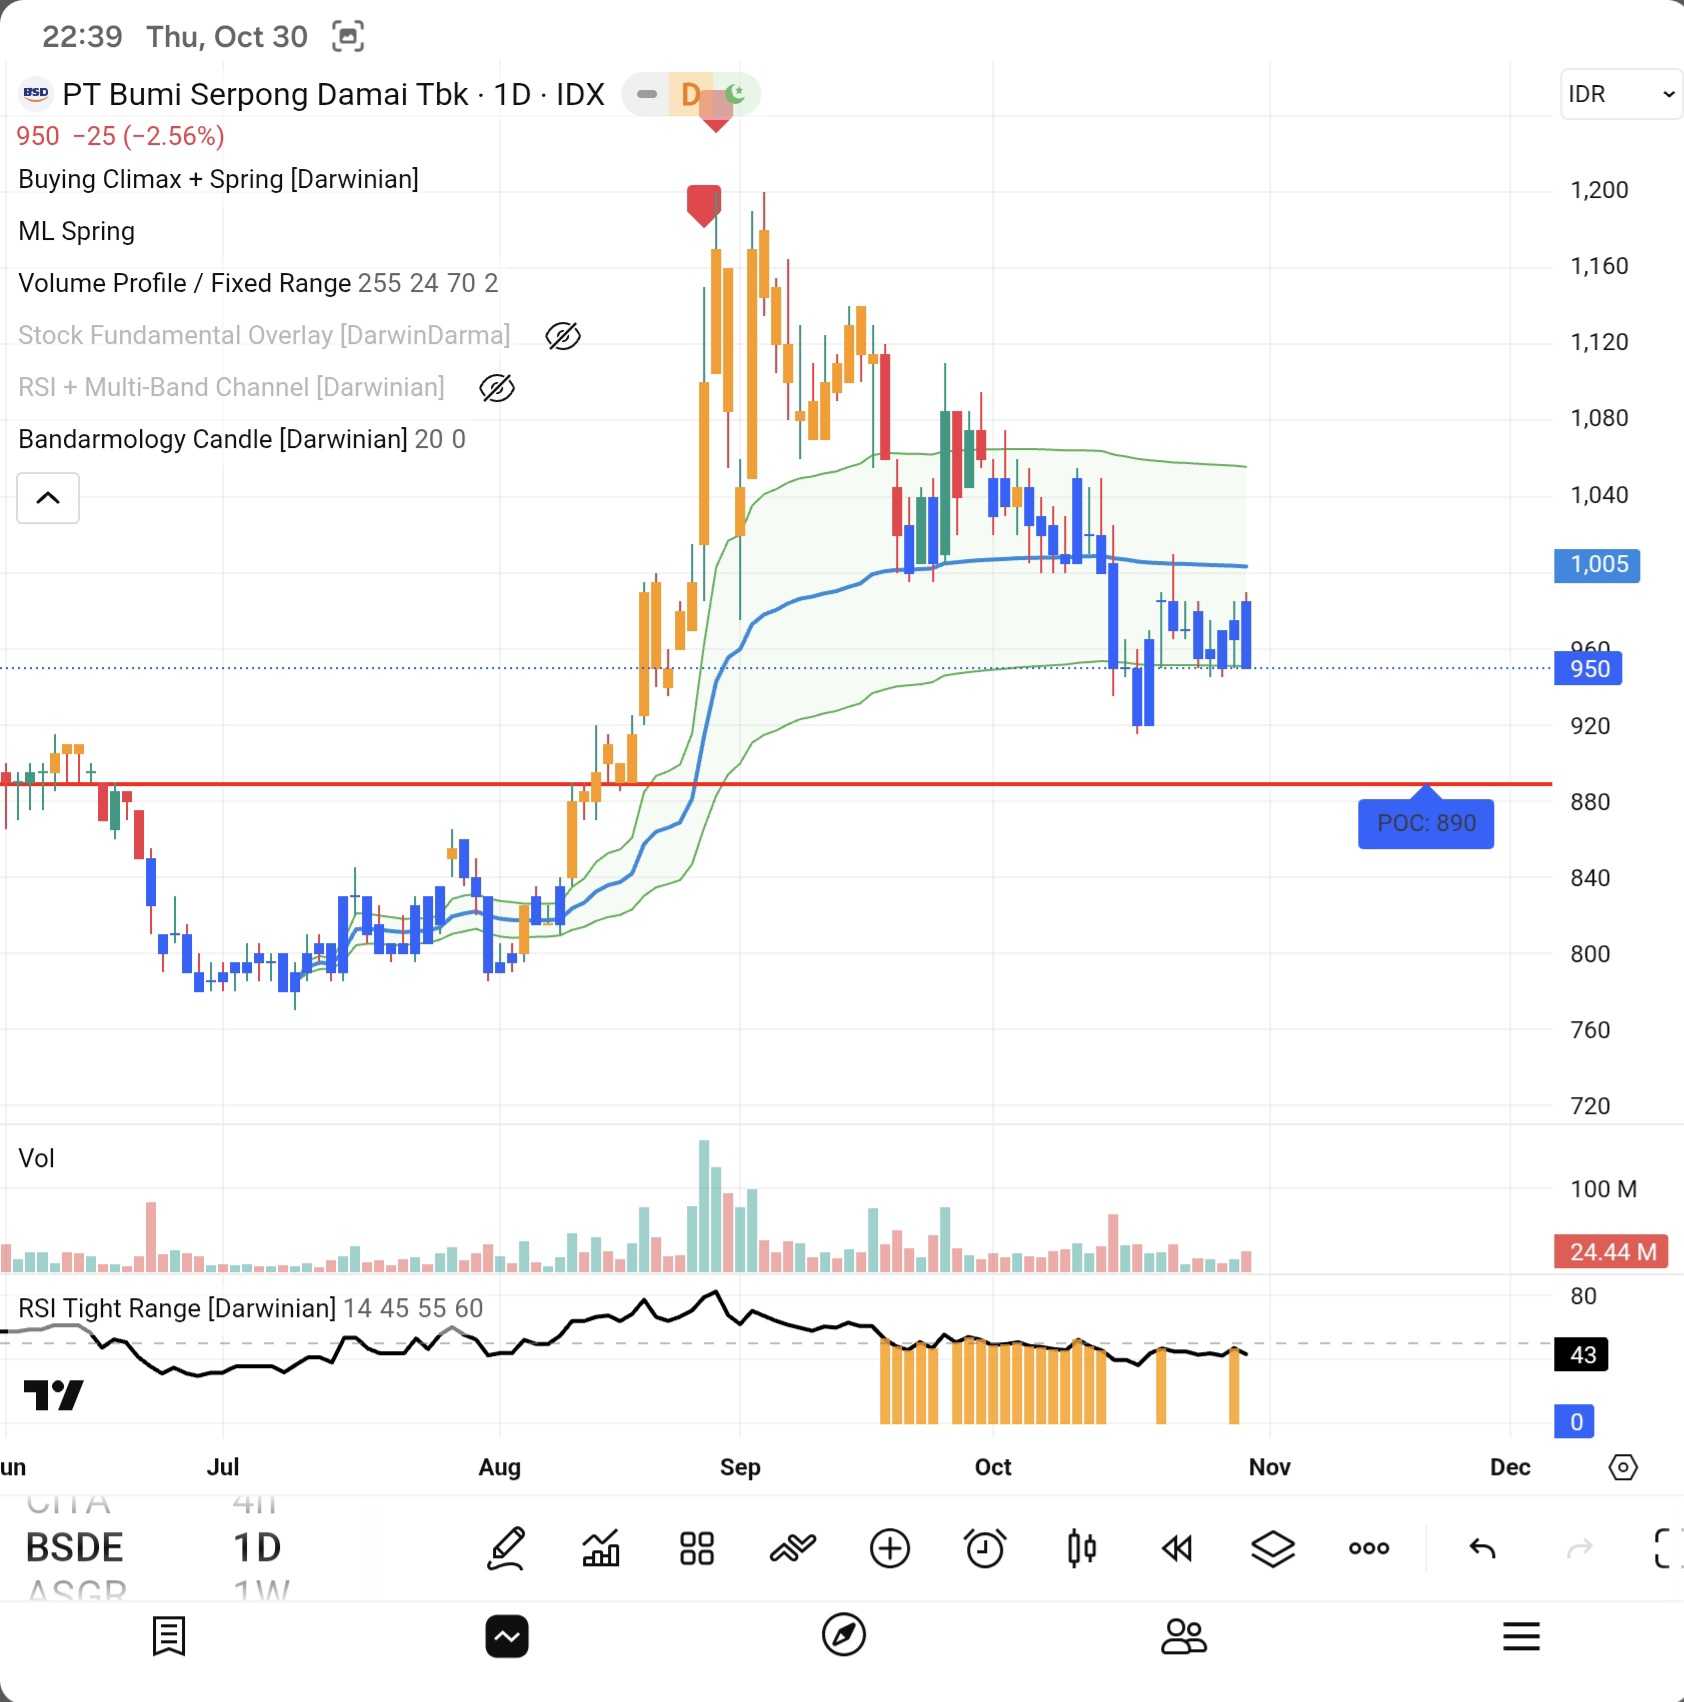This screenshot has height=1702, width=1684.
Task: Click the 24.44 M volume tag
Action: (x=1611, y=1251)
